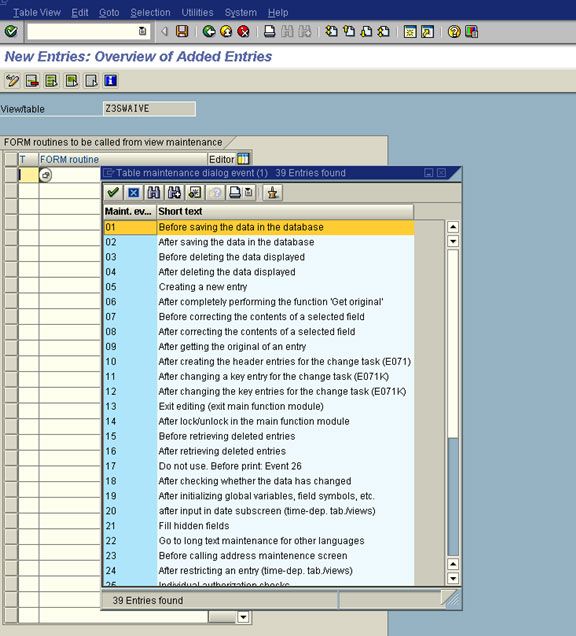Click the Short text column header
576x636 pixels.
(285, 211)
